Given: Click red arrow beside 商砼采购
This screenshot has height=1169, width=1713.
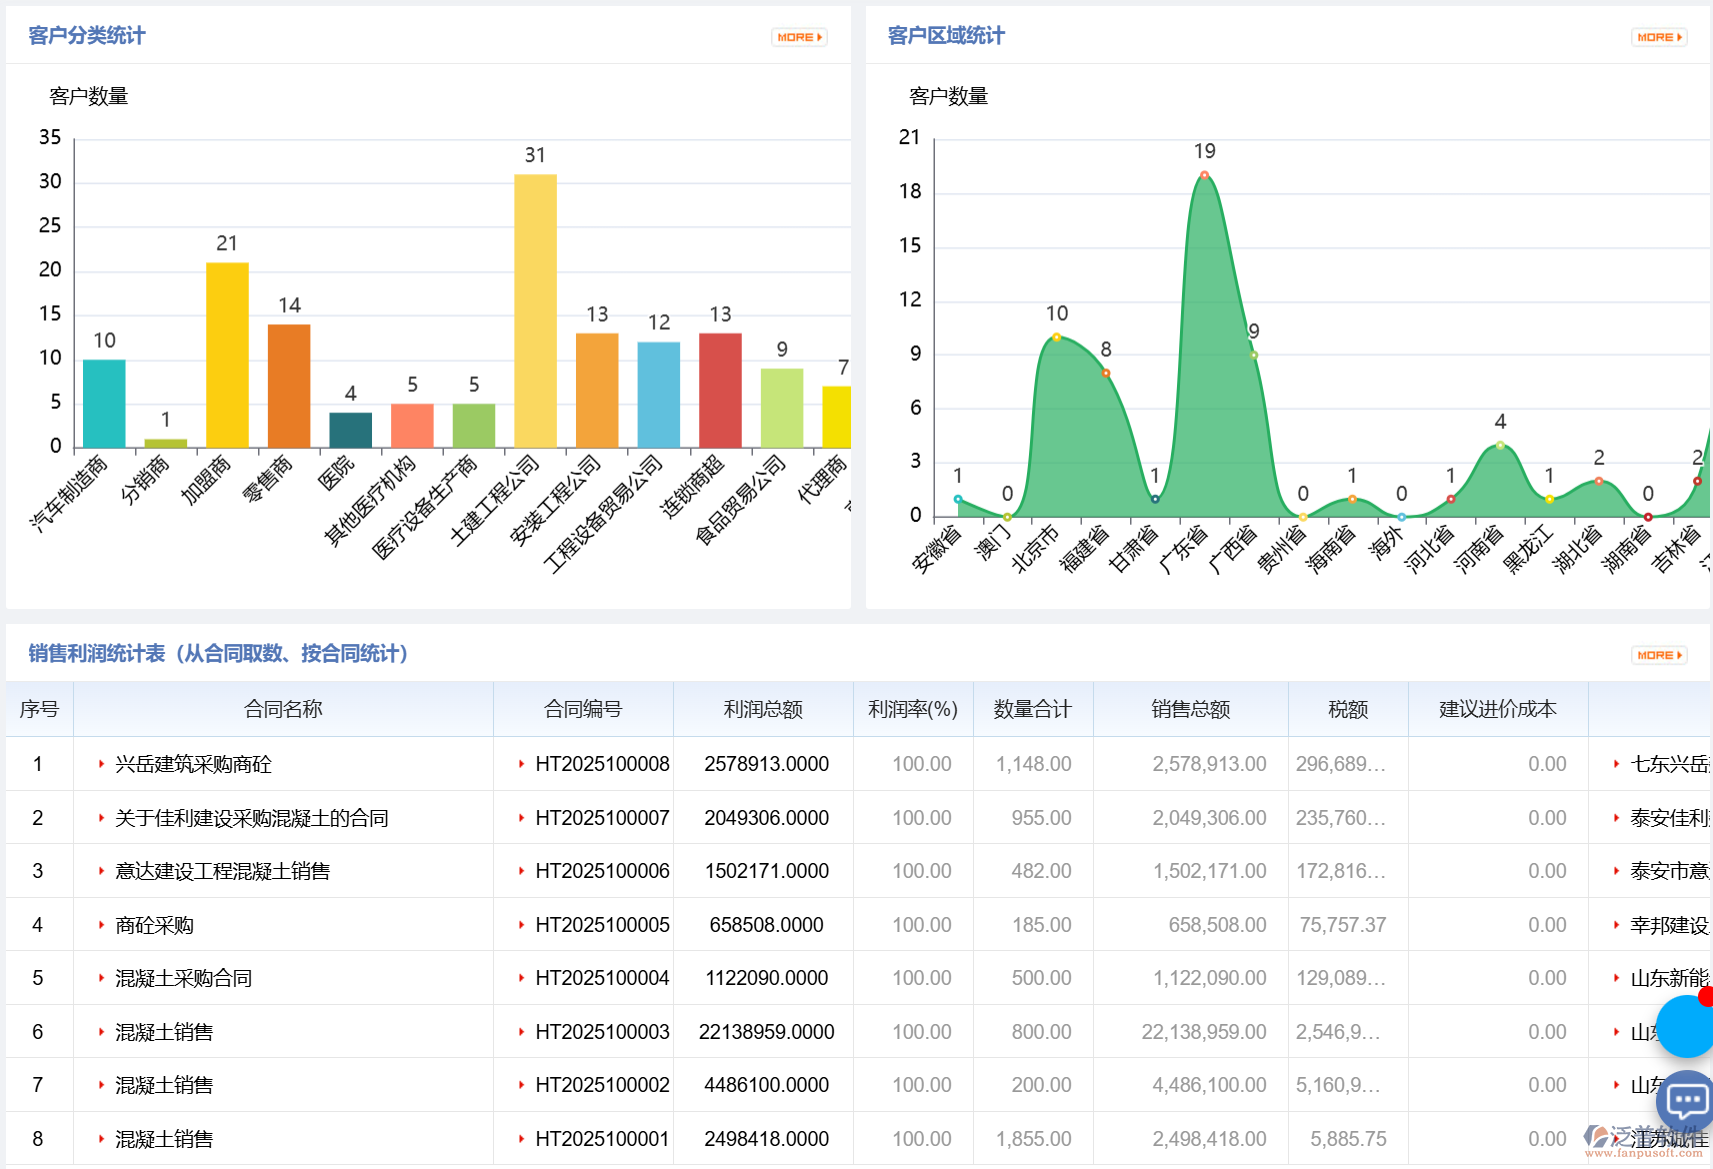Looking at the screenshot, I should pyautogui.click(x=101, y=925).
